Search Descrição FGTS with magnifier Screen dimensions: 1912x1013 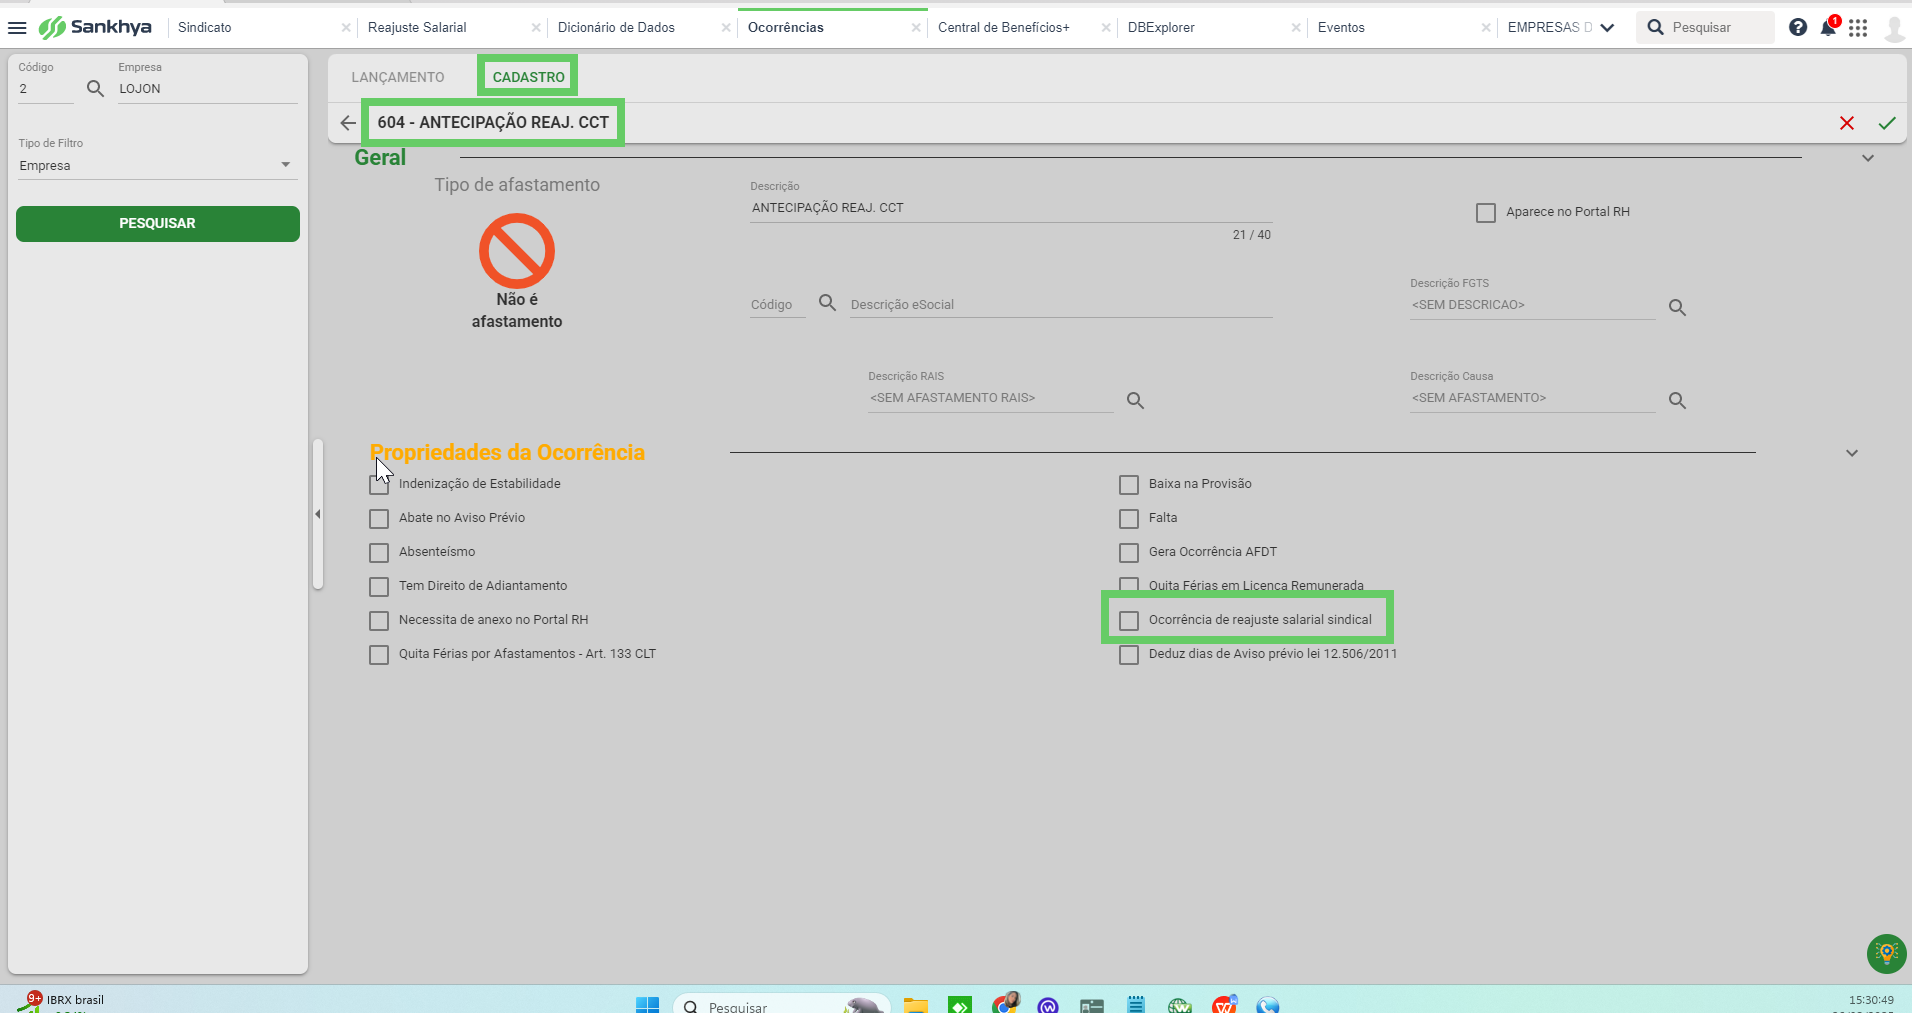[x=1677, y=308]
